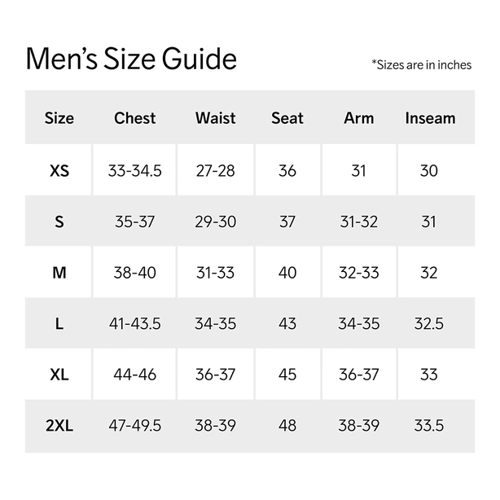Click the Size column header
Image resolution: width=500 pixels, height=500 pixels.
(59, 118)
